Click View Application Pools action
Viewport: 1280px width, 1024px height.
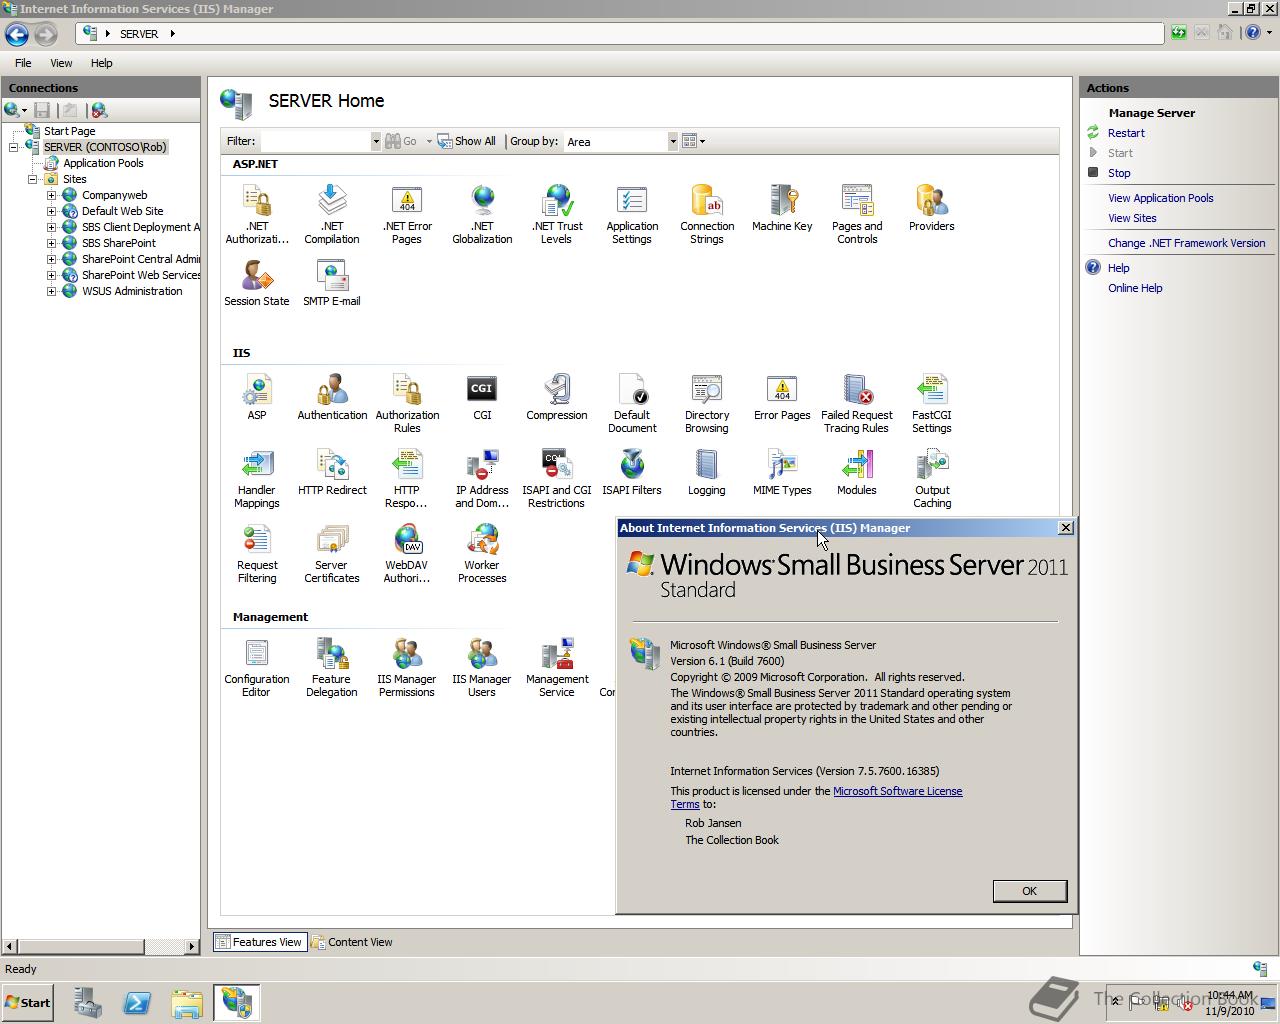pos(1160,198)
